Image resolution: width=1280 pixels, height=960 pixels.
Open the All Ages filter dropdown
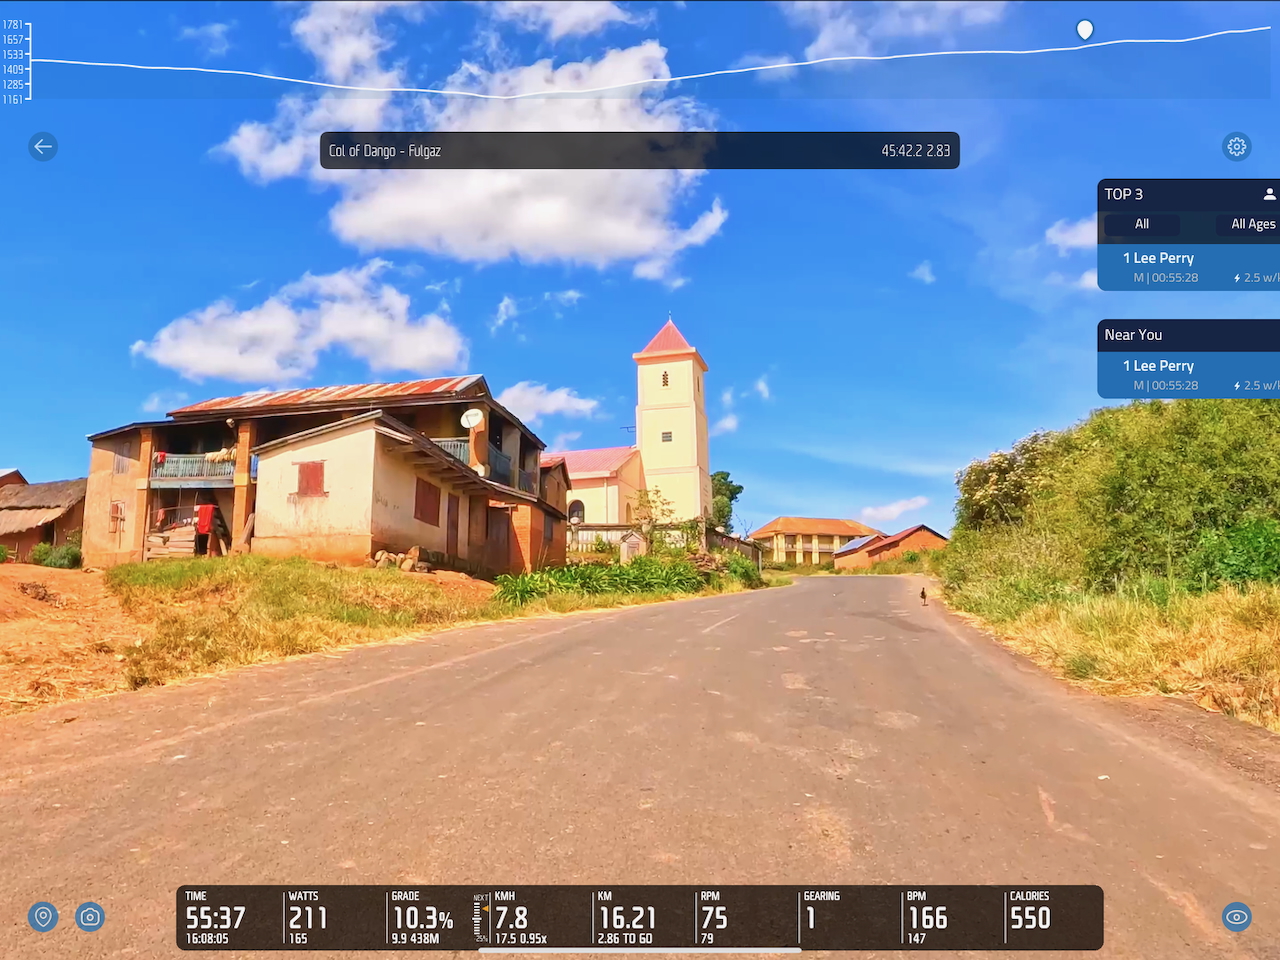tap(1252, 224)
